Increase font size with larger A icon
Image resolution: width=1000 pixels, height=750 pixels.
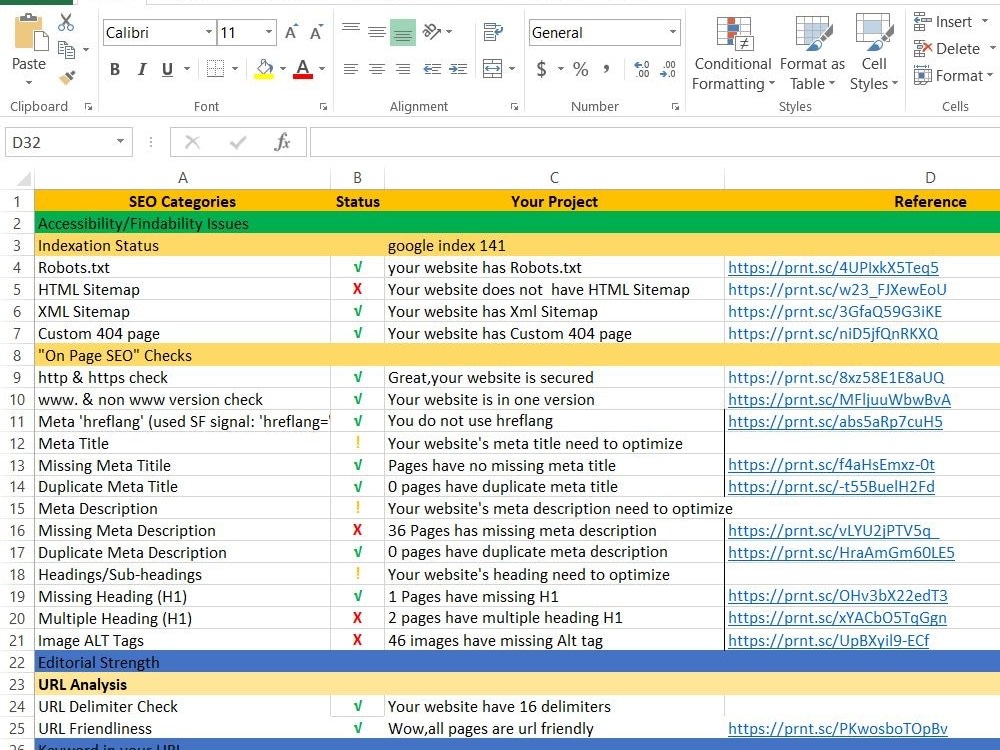291,32
